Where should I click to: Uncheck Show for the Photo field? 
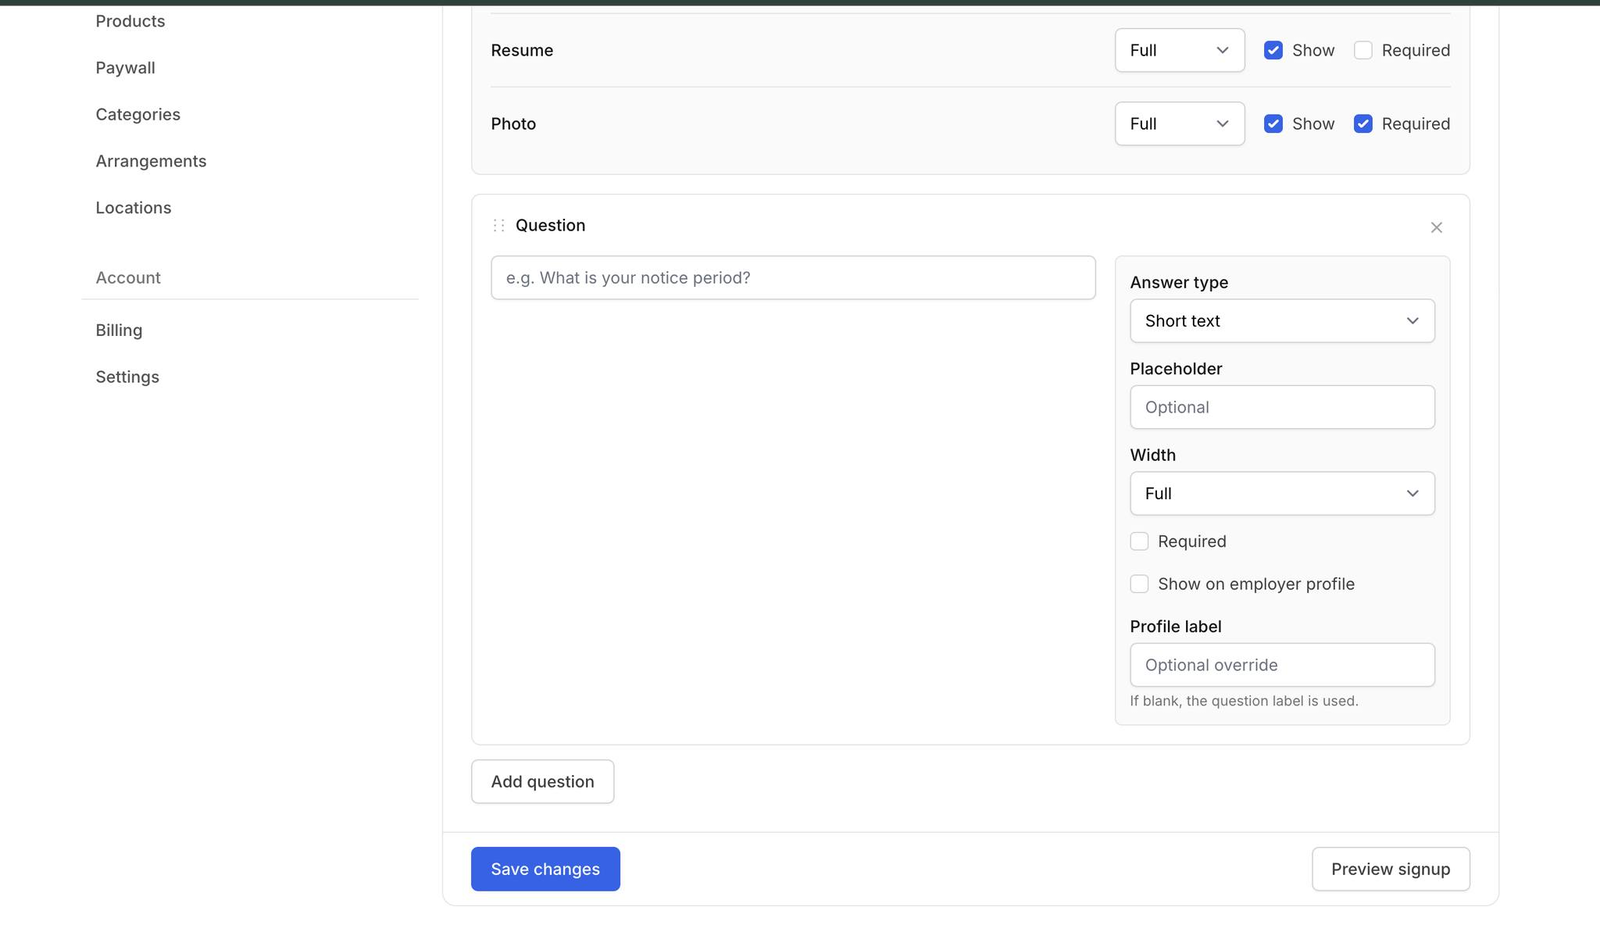tap(1273, 123)
